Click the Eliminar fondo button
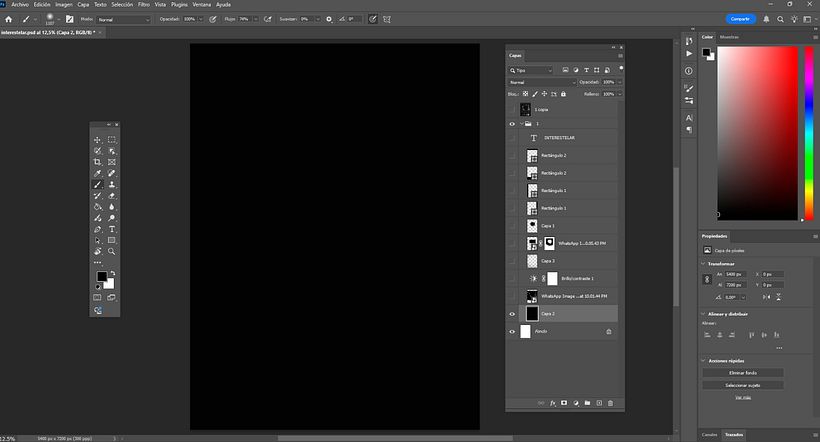The height and width of the screenshot is (442, 820). [x=743, y=373]
